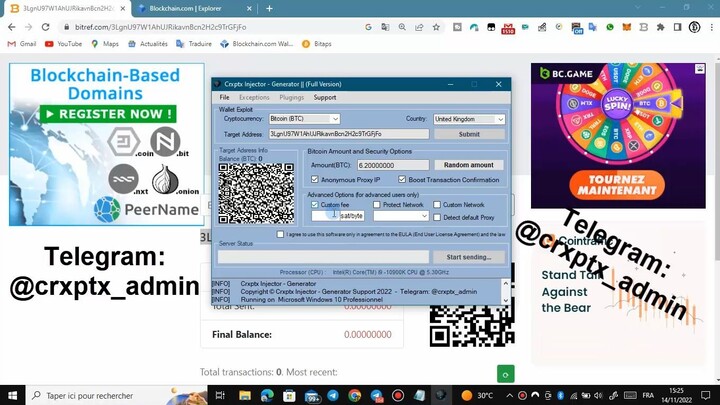
Task: Enable the Custom Network checkbox
Action: click(437, 204)
